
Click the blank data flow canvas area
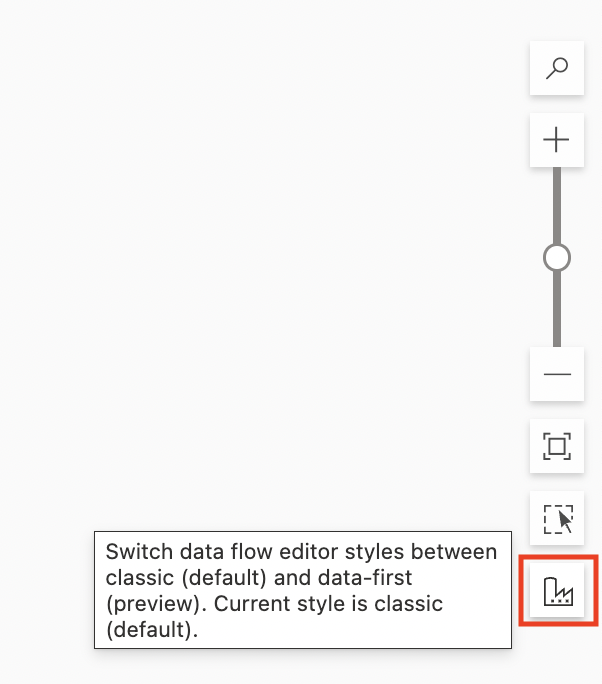[x=262, y=262]
